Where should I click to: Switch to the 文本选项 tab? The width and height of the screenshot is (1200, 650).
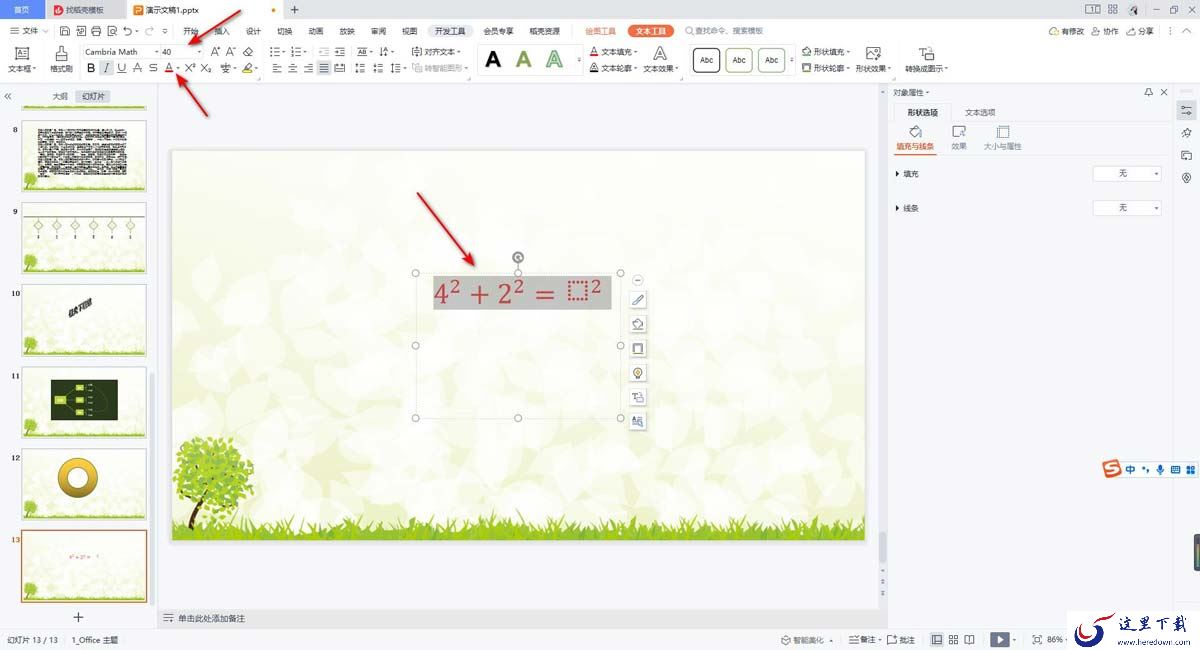[979, 112]
